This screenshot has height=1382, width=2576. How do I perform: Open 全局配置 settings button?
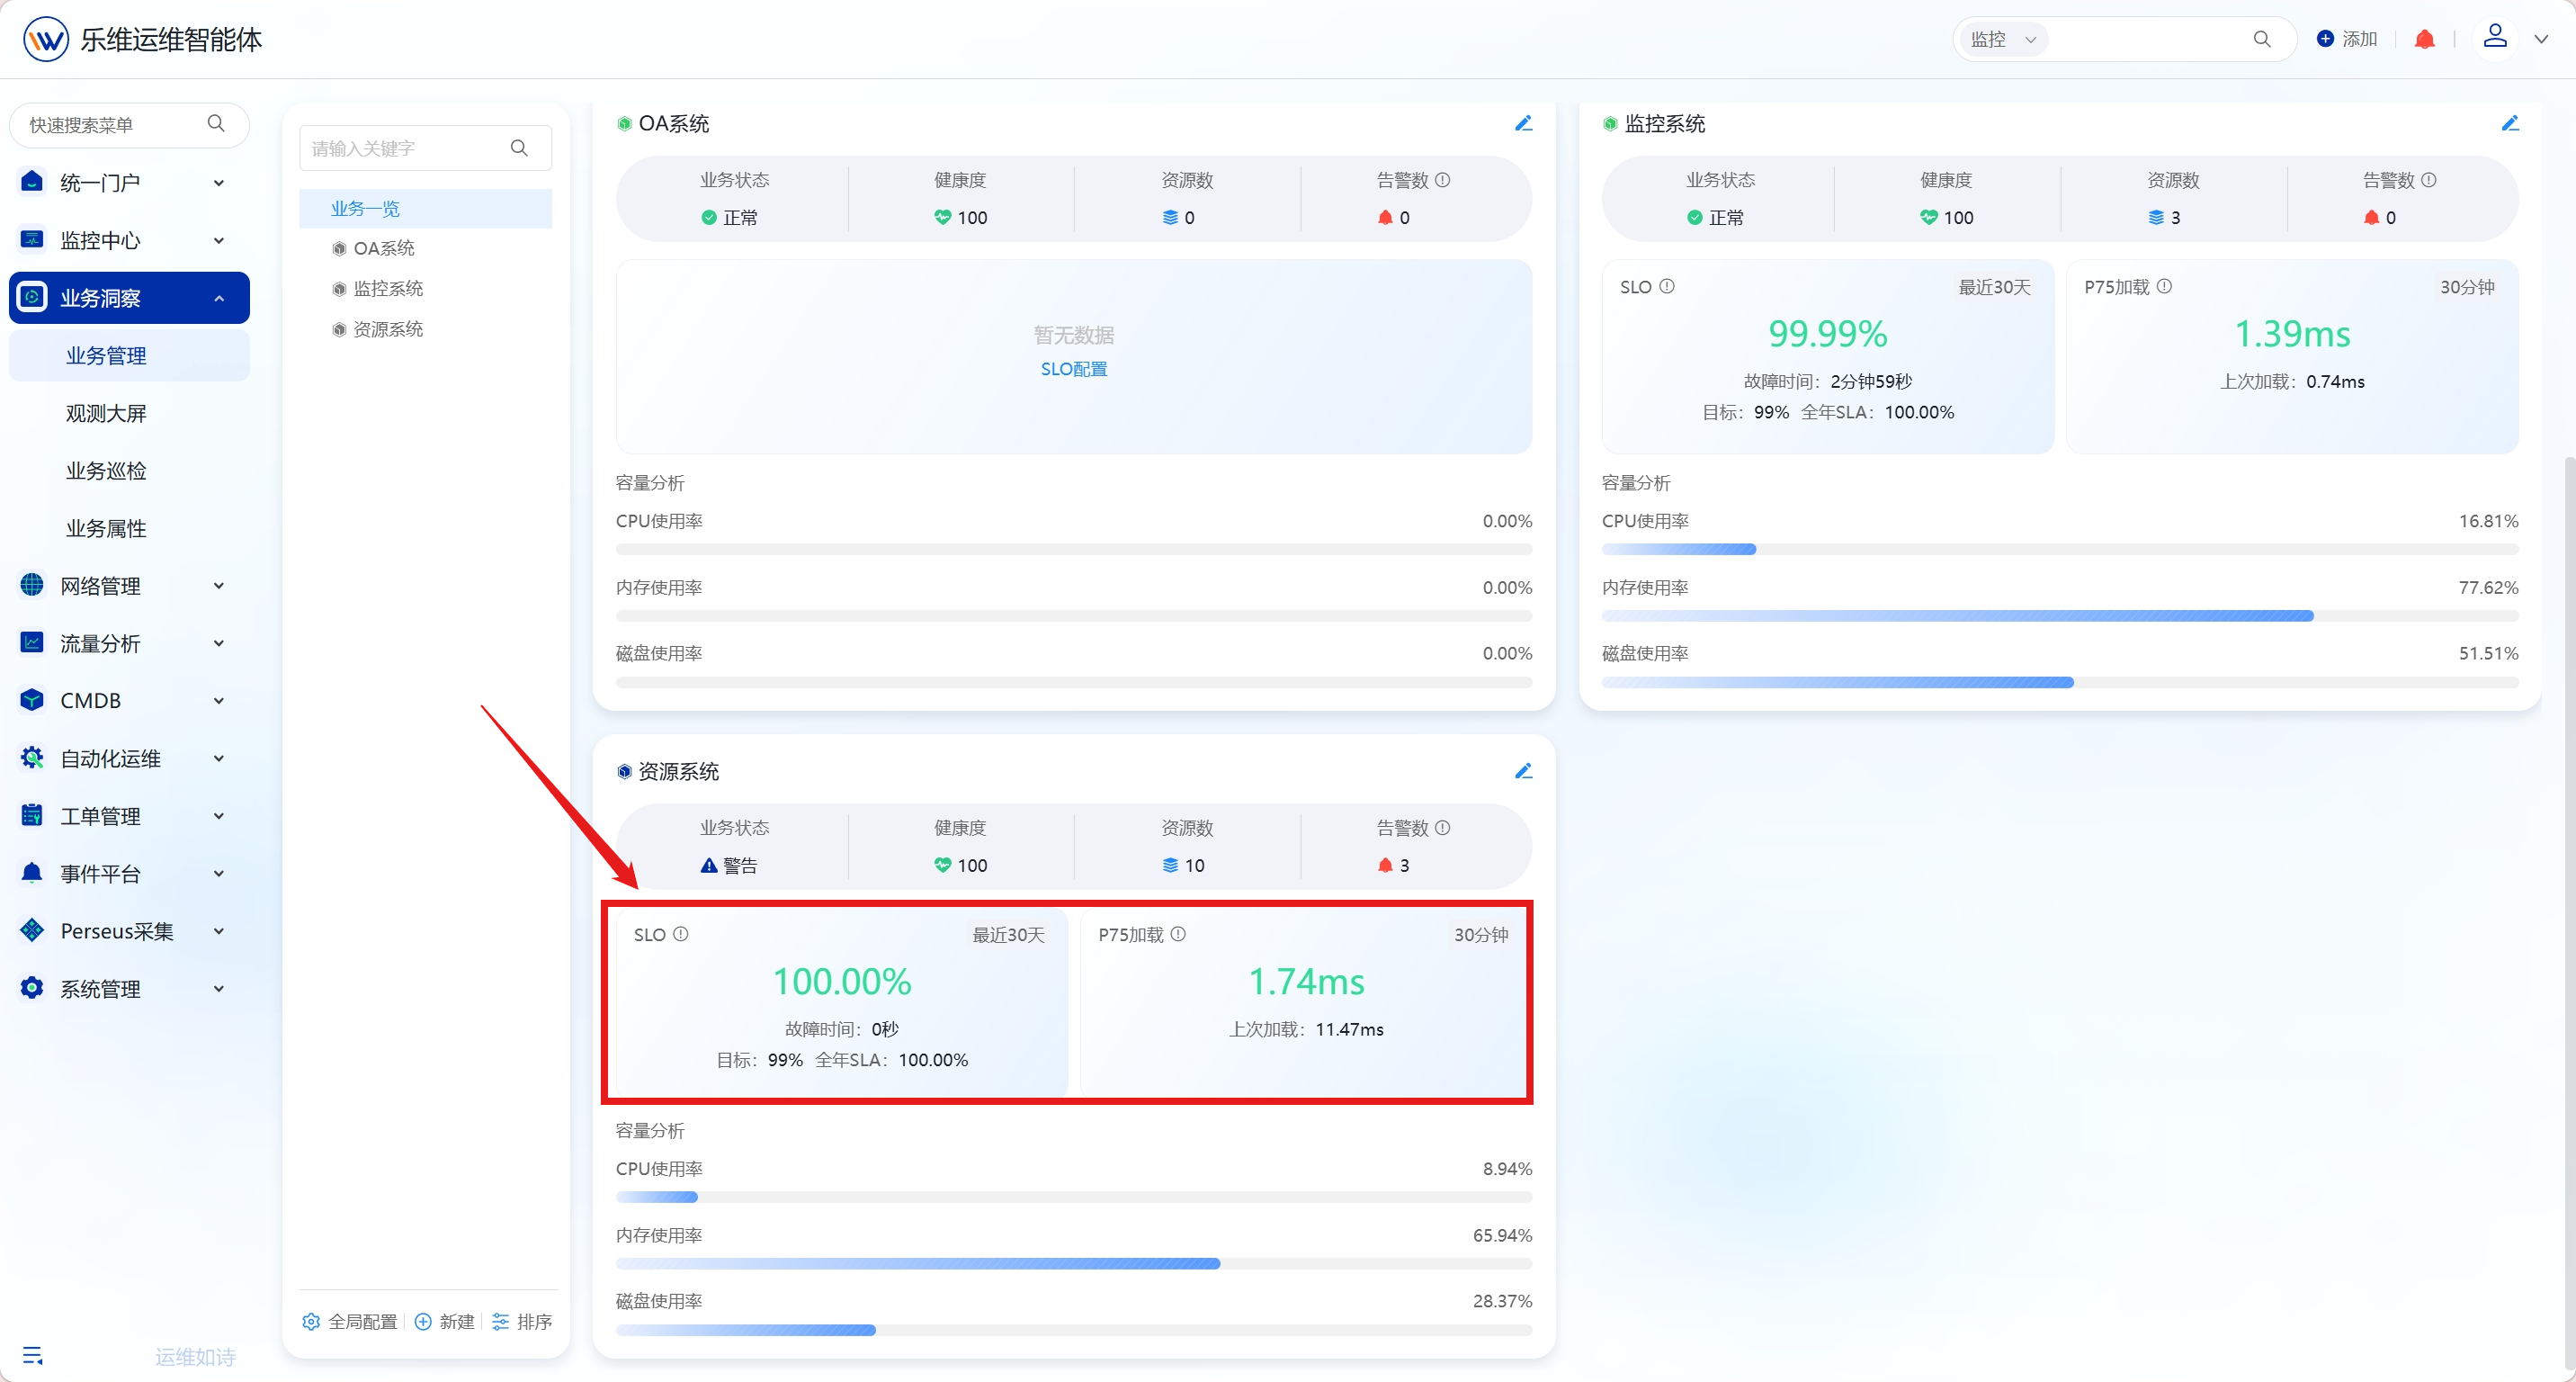pyautogui.click(x=349, y=1322)
